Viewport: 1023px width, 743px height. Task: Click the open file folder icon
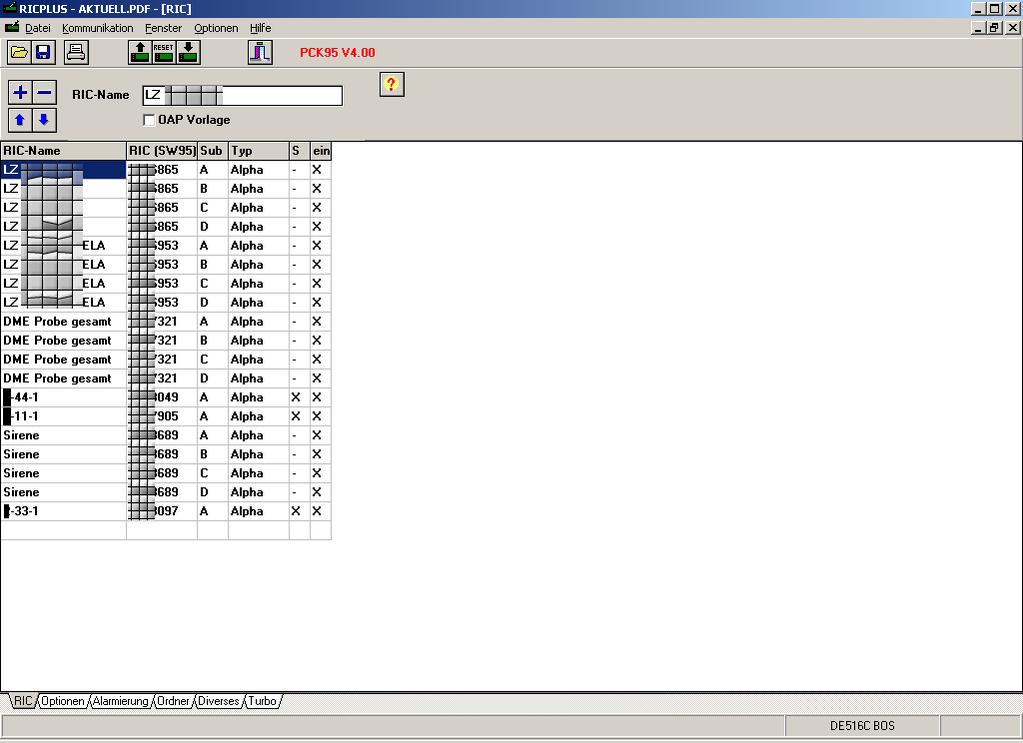click(x=19, y=52)
